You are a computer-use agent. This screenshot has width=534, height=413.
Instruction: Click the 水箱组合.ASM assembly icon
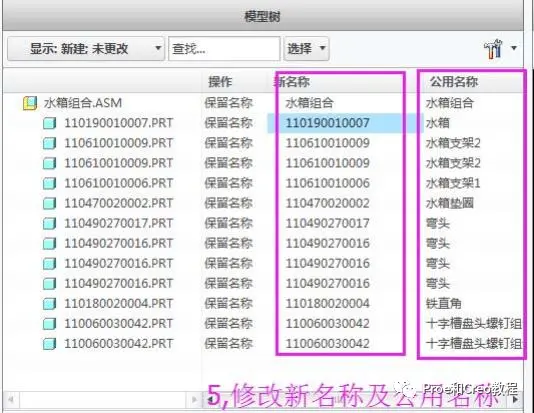[x=30, y=103]
